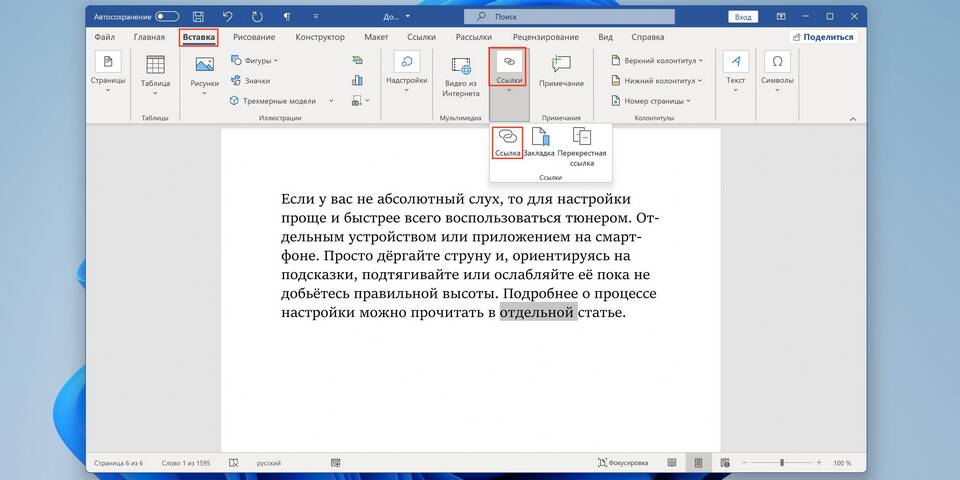Screen dimensions: 960x480
Task: Select the Ссылка hyperlink icon in dropdown
Action: pos(507,142)
